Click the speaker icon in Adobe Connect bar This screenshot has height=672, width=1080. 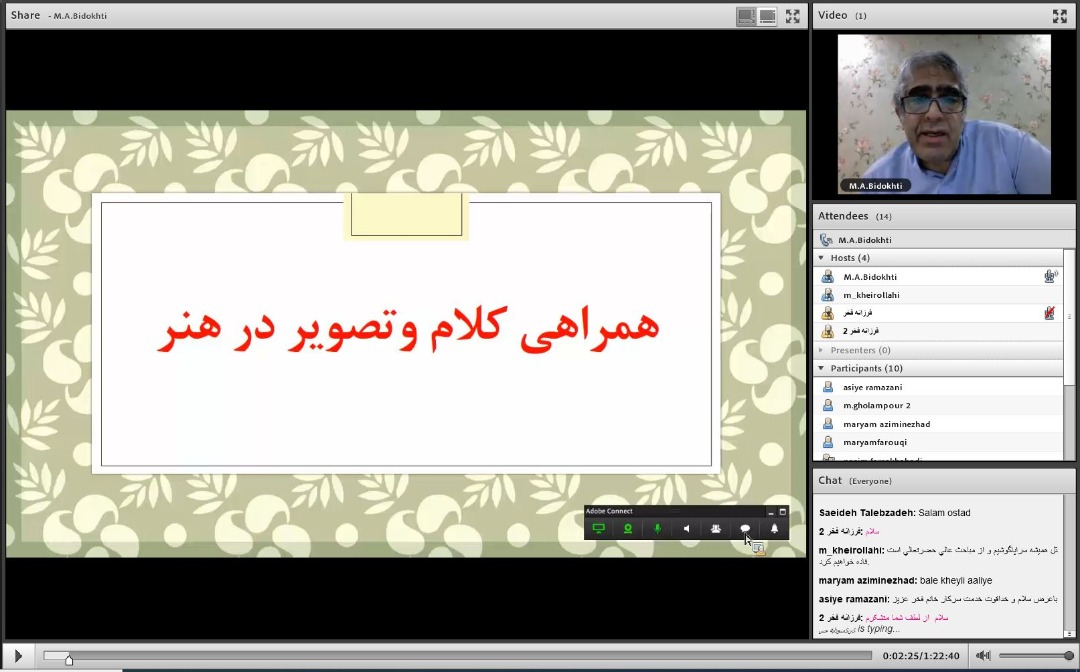[686, 529]
